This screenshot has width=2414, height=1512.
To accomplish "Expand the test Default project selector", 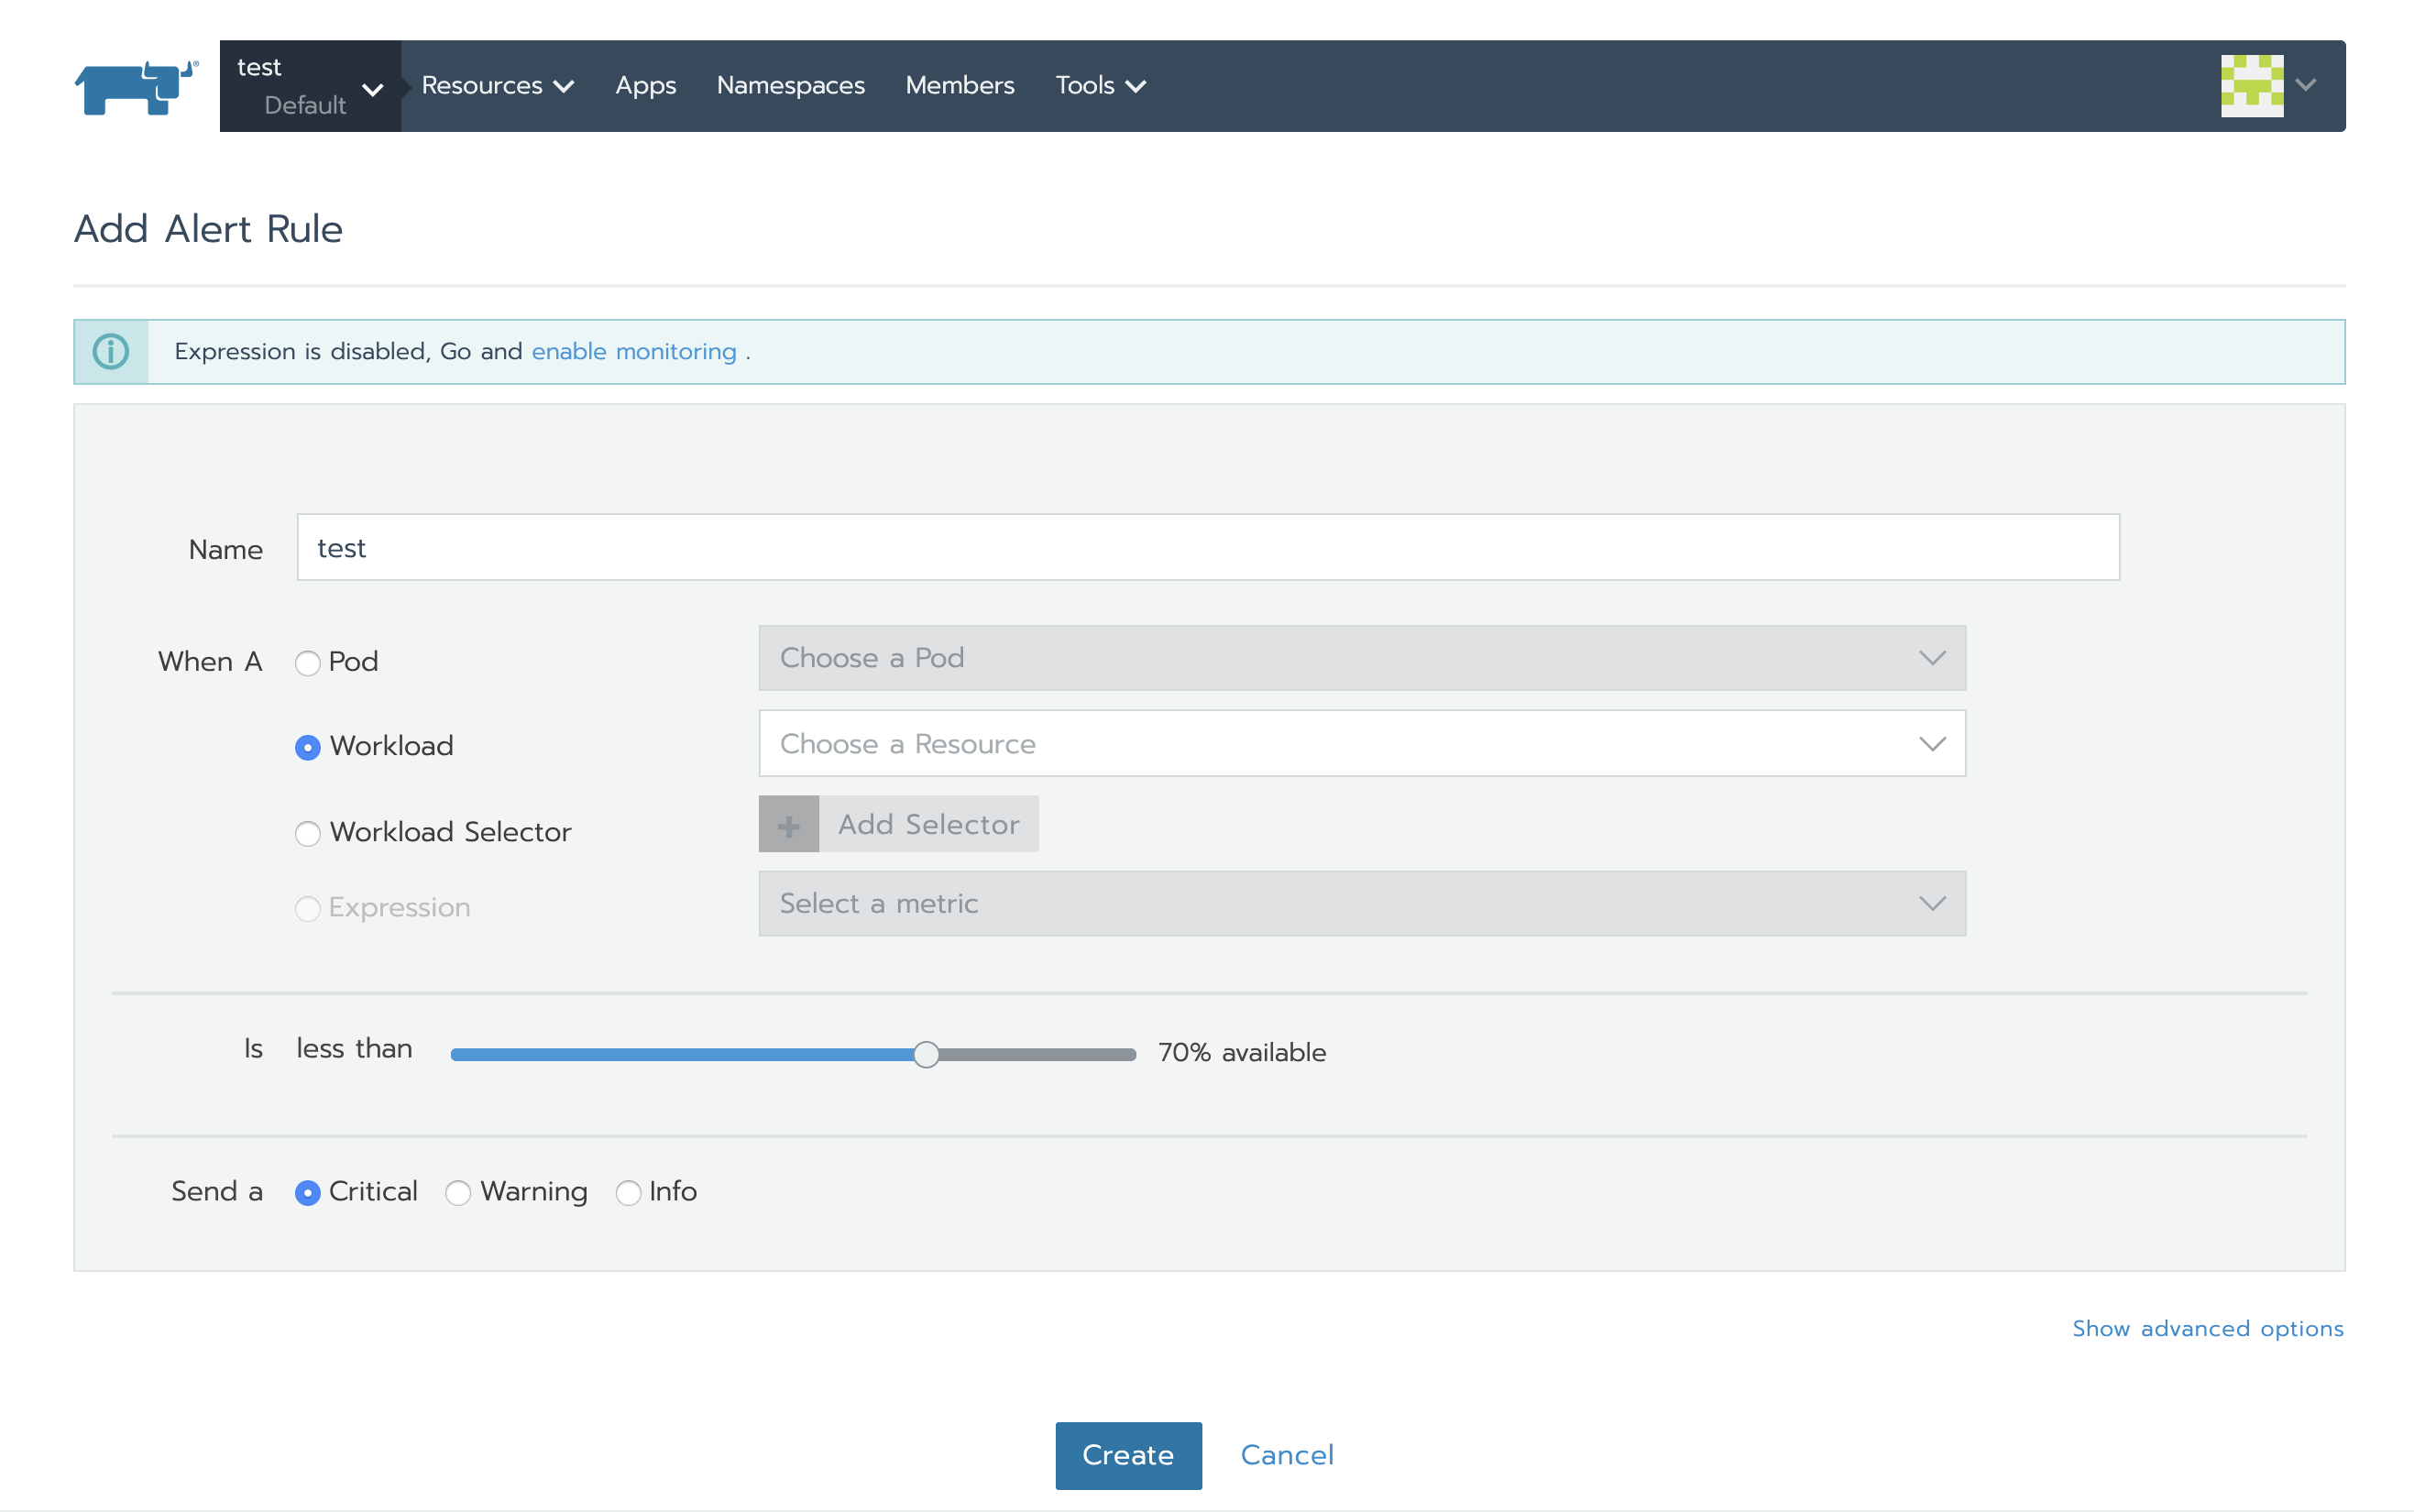I will (310, 87).
